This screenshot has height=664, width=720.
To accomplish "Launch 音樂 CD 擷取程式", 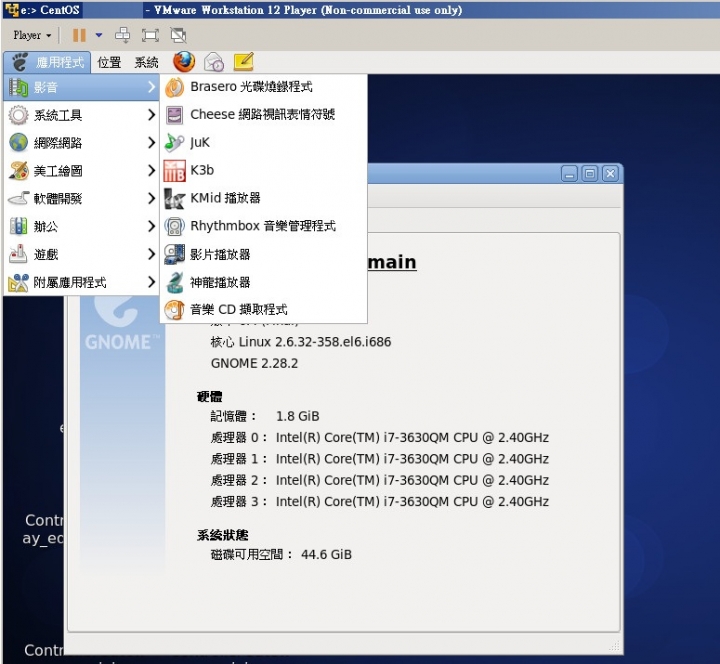I will [x=264, y=309].
